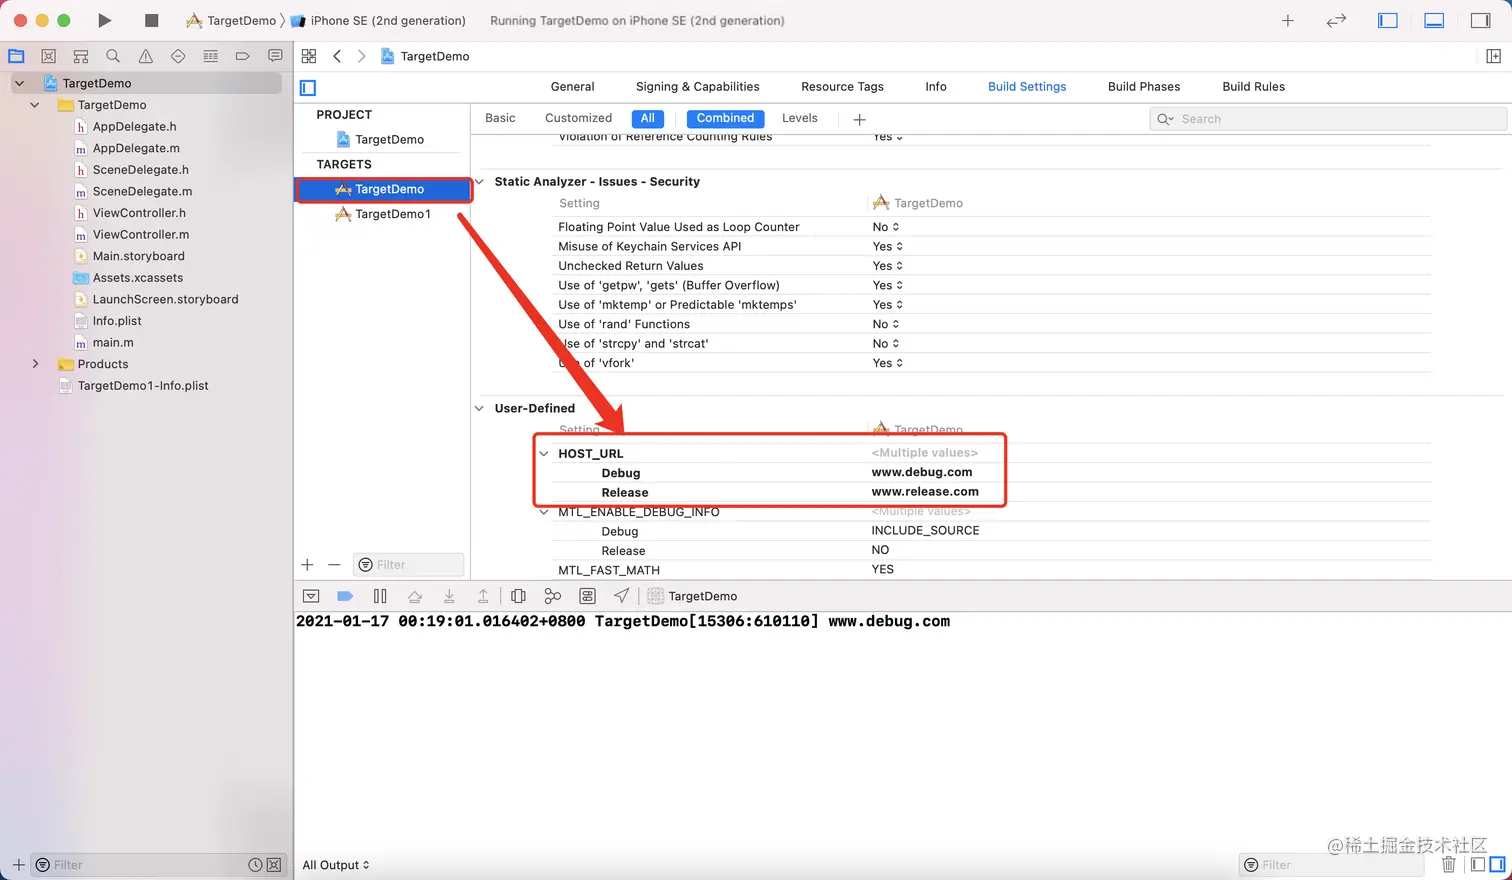
Task: Click the build settings Search field
Action: pos(1328,119)
